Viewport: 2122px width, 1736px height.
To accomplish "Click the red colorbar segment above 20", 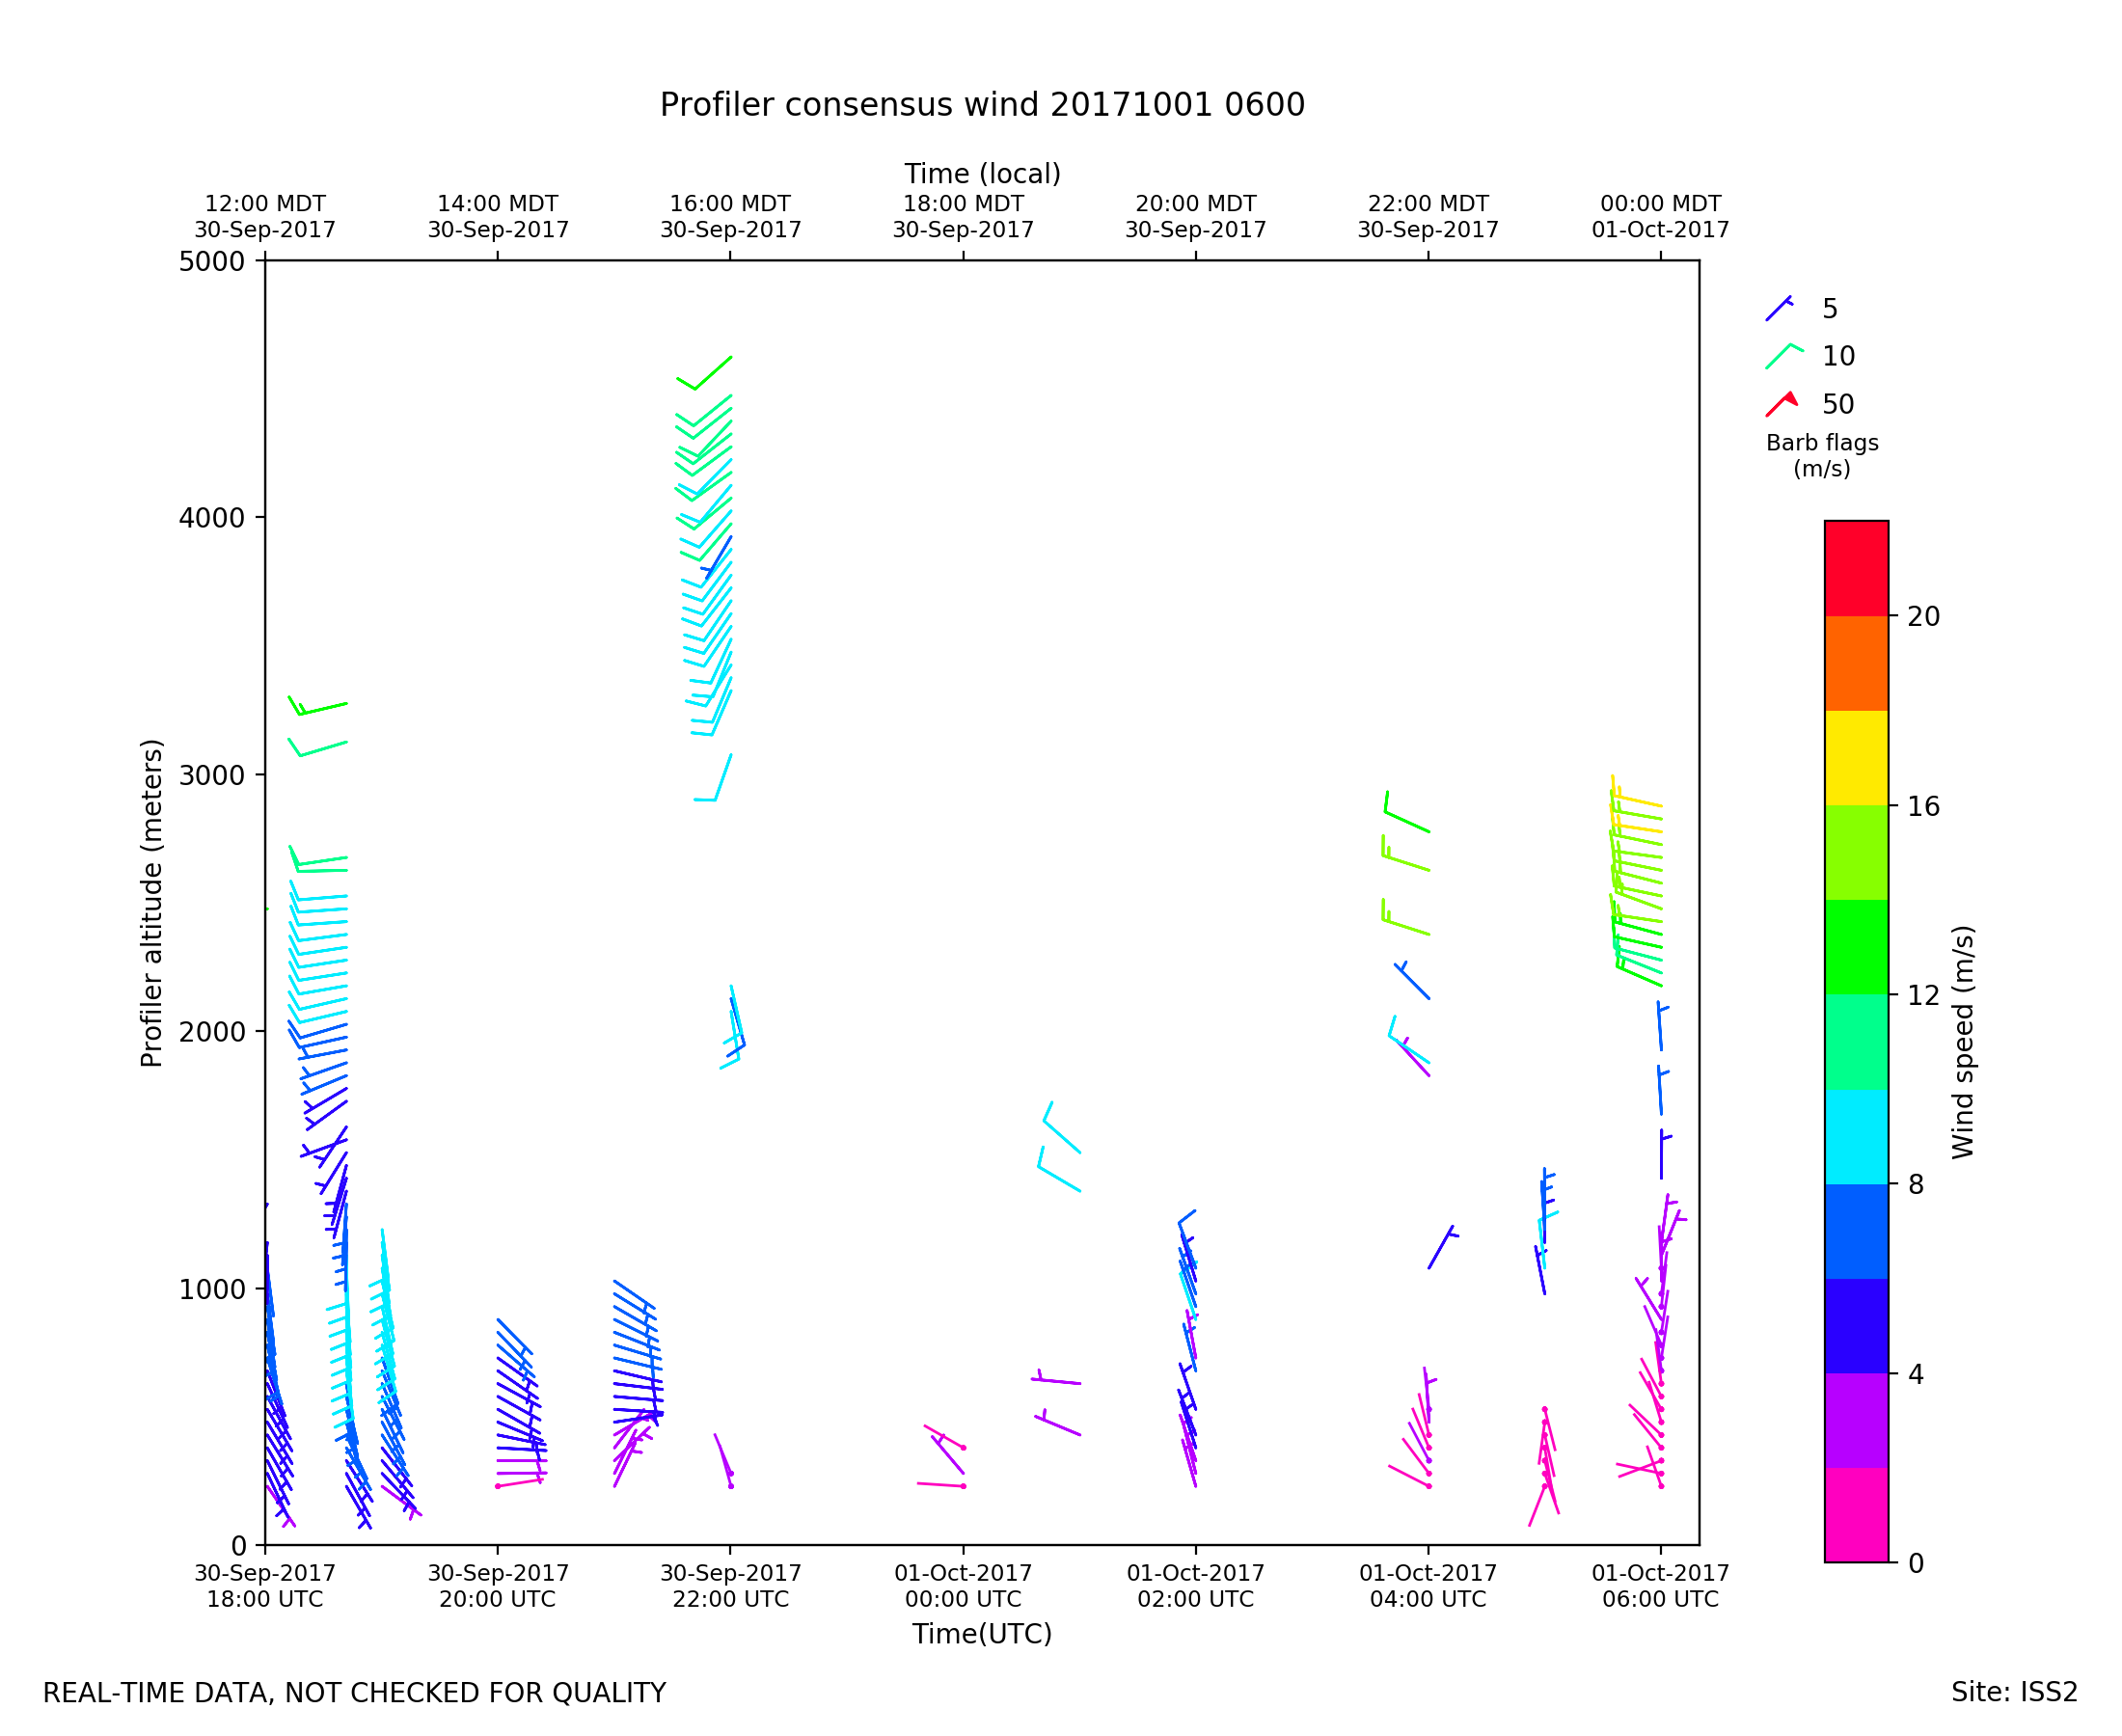I will [x=1856, y=568].
